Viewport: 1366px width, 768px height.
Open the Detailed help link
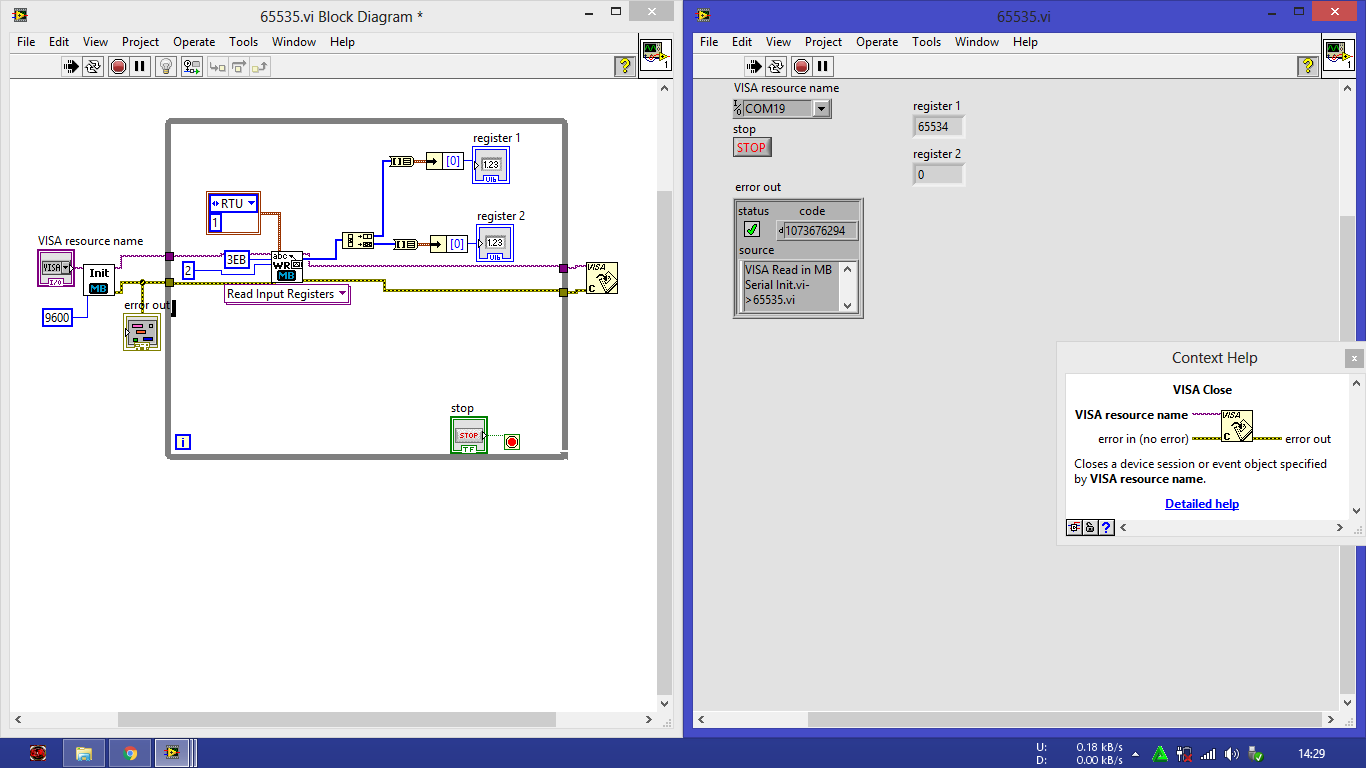tap(1202, 504)
